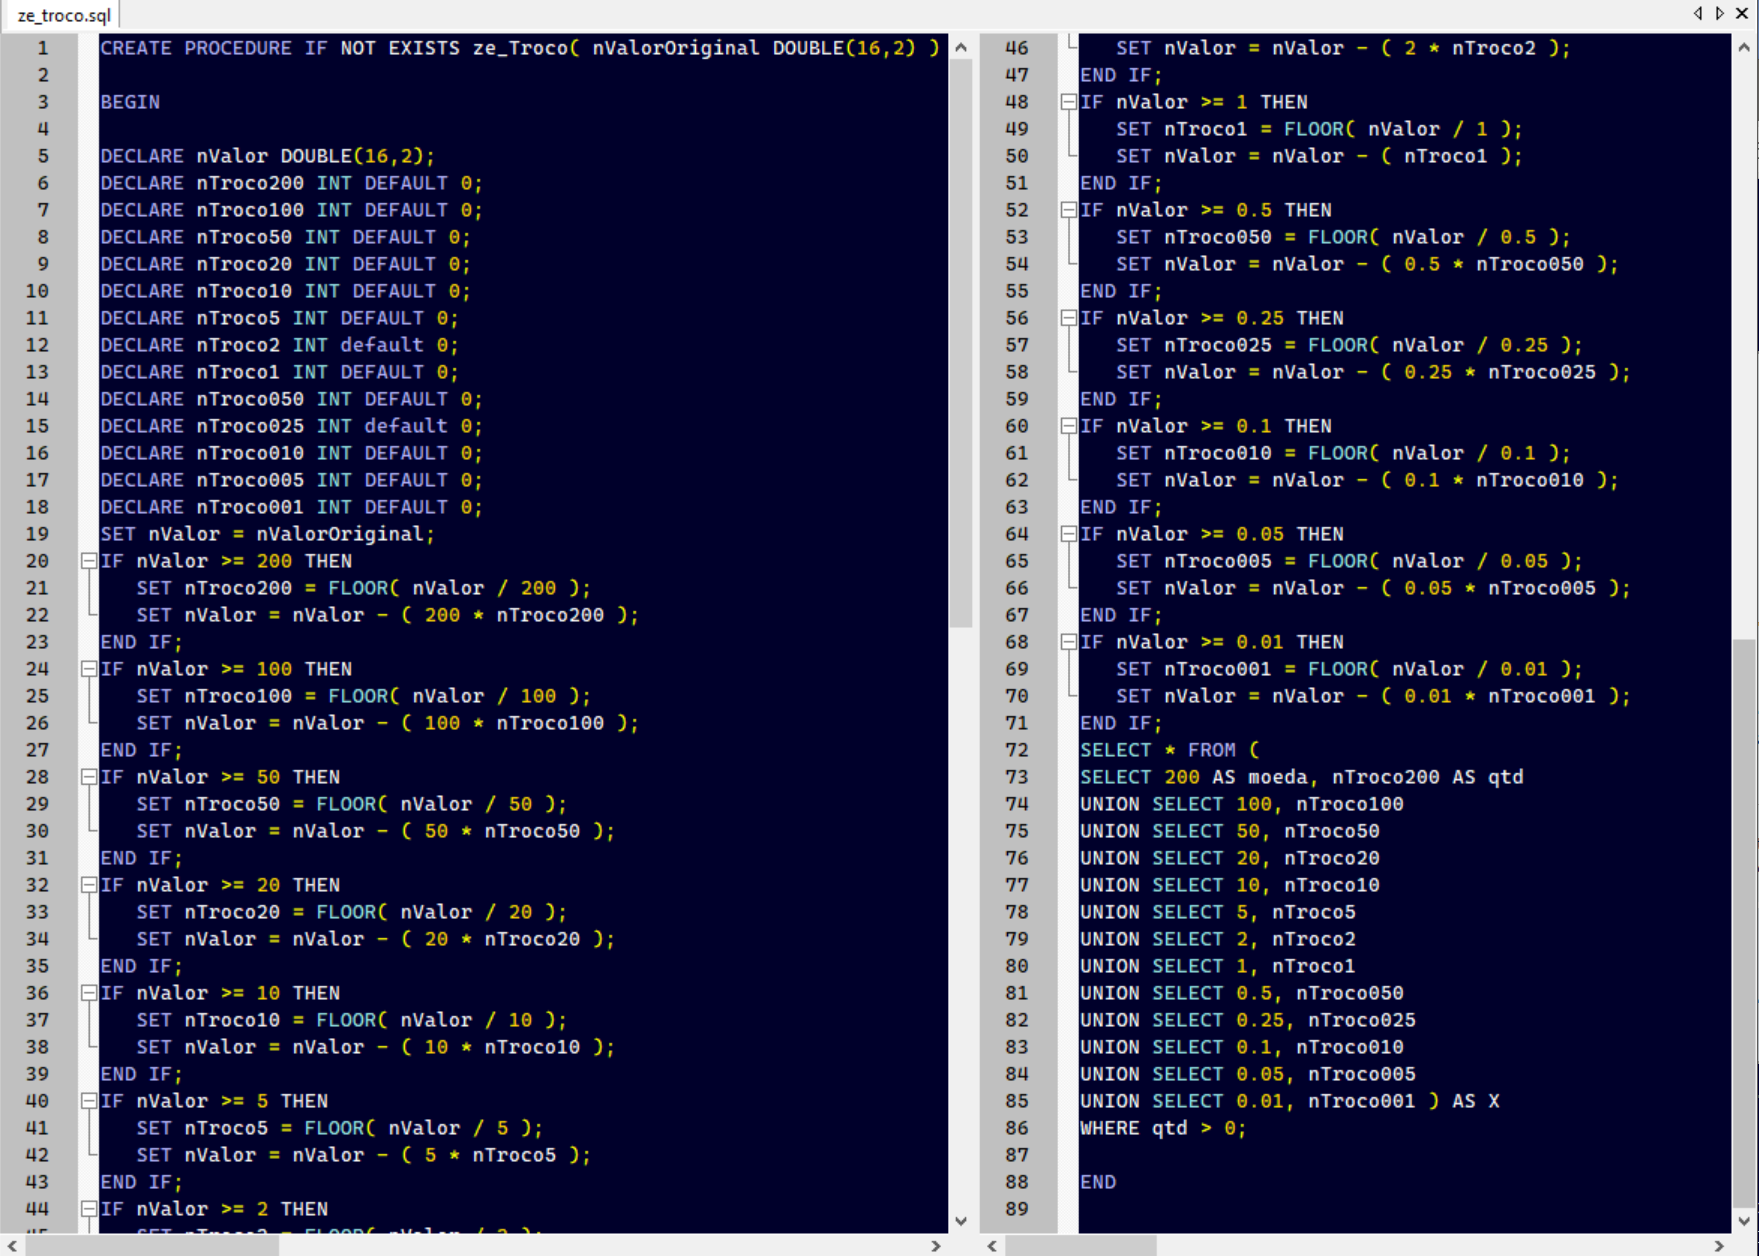
Task: Collapse the IF nValor >= 1 block
Action: pyautogui.click(x=1068, y=102)
